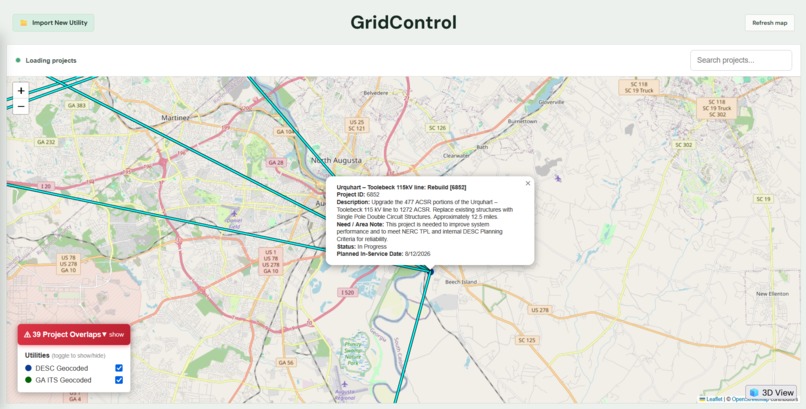Click the GA 28 road shield
Screen dimensions: 806x409
tap(276, 162)
